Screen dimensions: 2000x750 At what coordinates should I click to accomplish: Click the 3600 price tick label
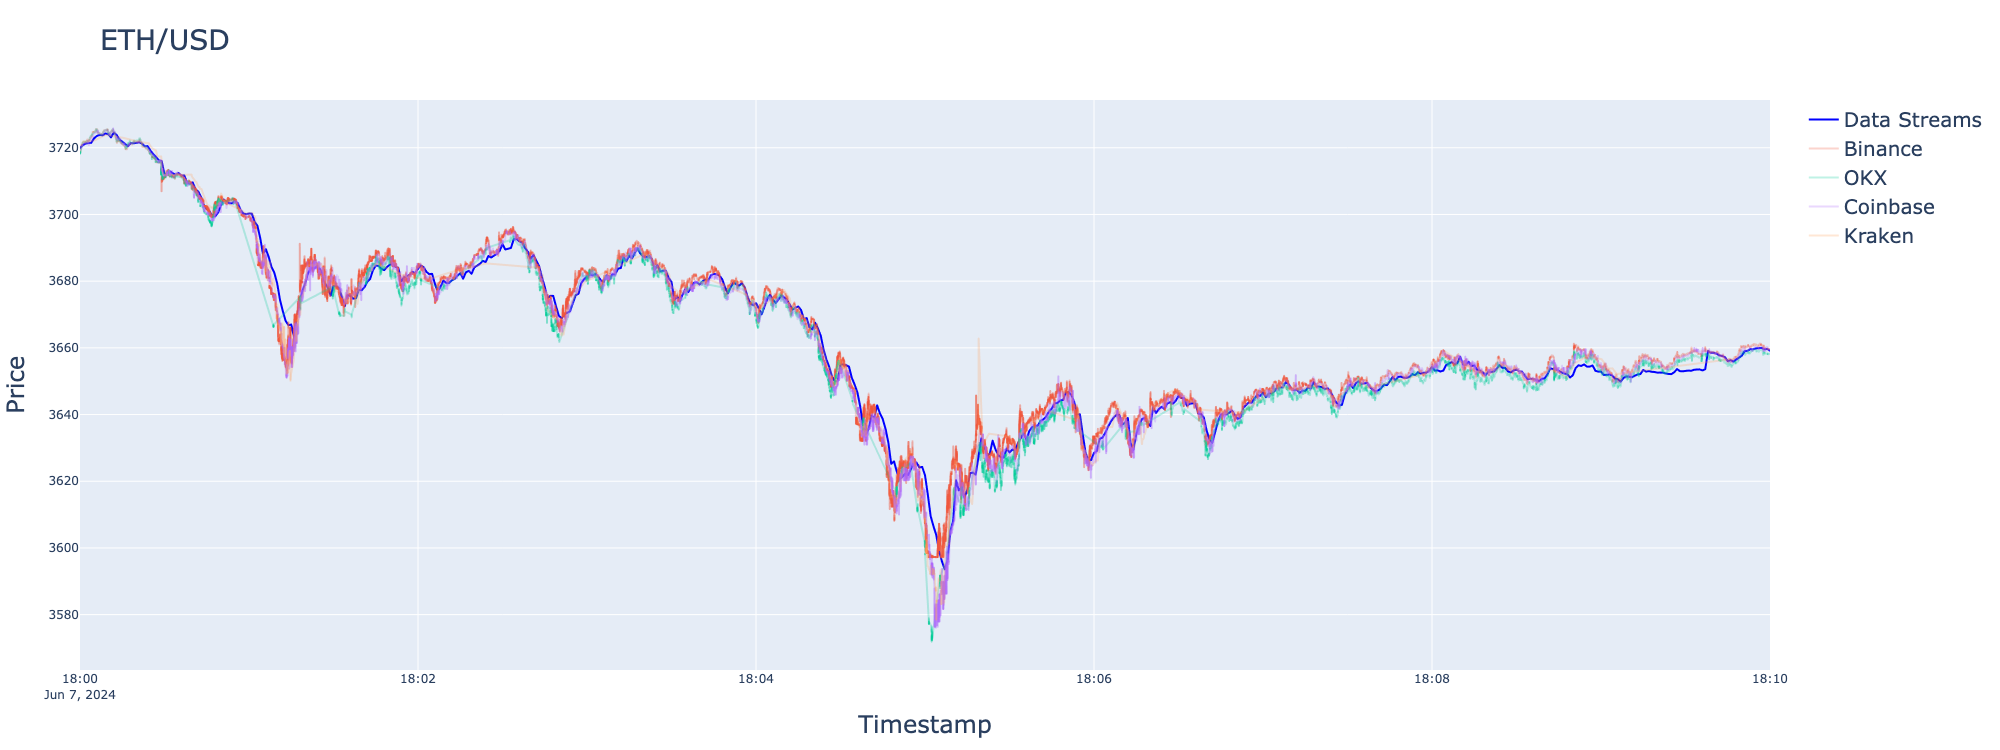click(62, 548)
